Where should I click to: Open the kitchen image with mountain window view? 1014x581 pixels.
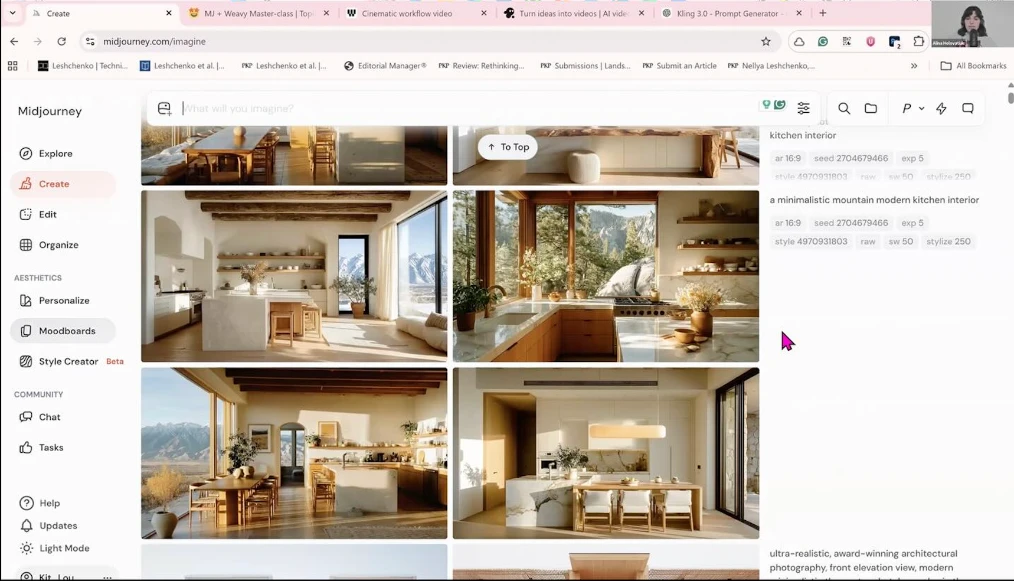[x=294, y=276]
